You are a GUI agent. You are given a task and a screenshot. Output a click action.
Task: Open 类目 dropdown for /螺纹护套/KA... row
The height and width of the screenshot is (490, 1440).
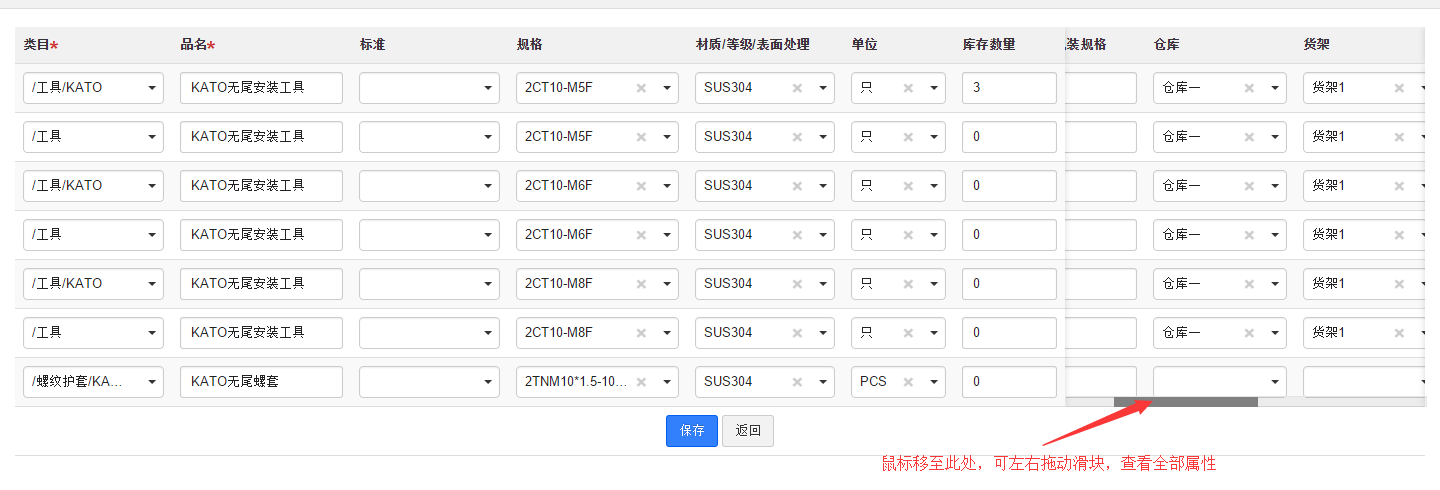click(x=151, y=382)
